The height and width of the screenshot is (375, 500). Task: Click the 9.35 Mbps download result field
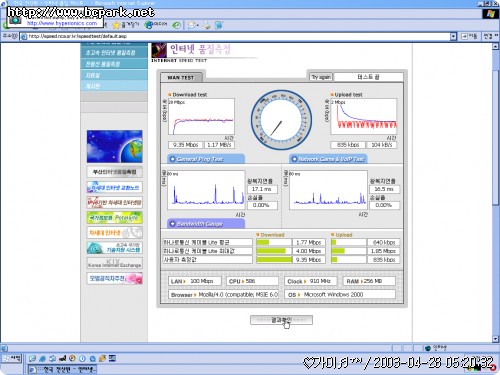click(x=185, y=145)
